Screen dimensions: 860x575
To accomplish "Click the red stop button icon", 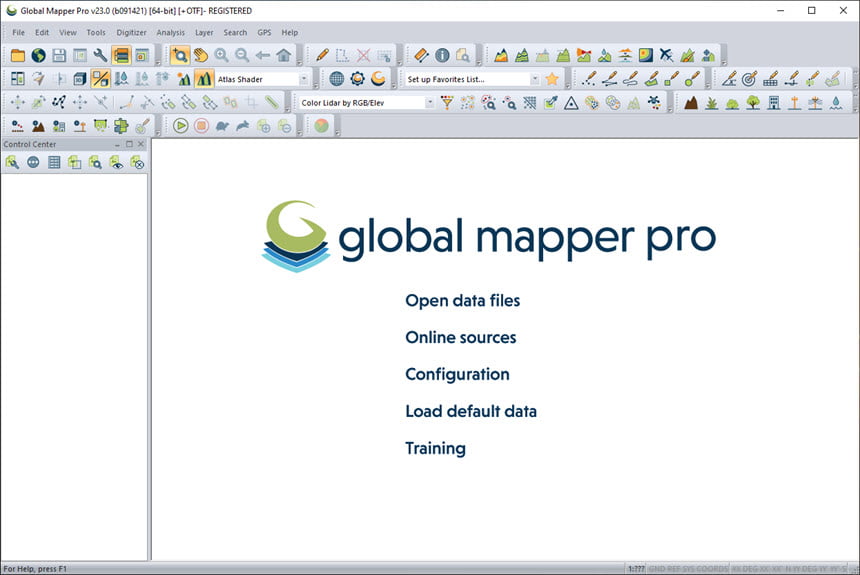I will (x=201, y=126).
